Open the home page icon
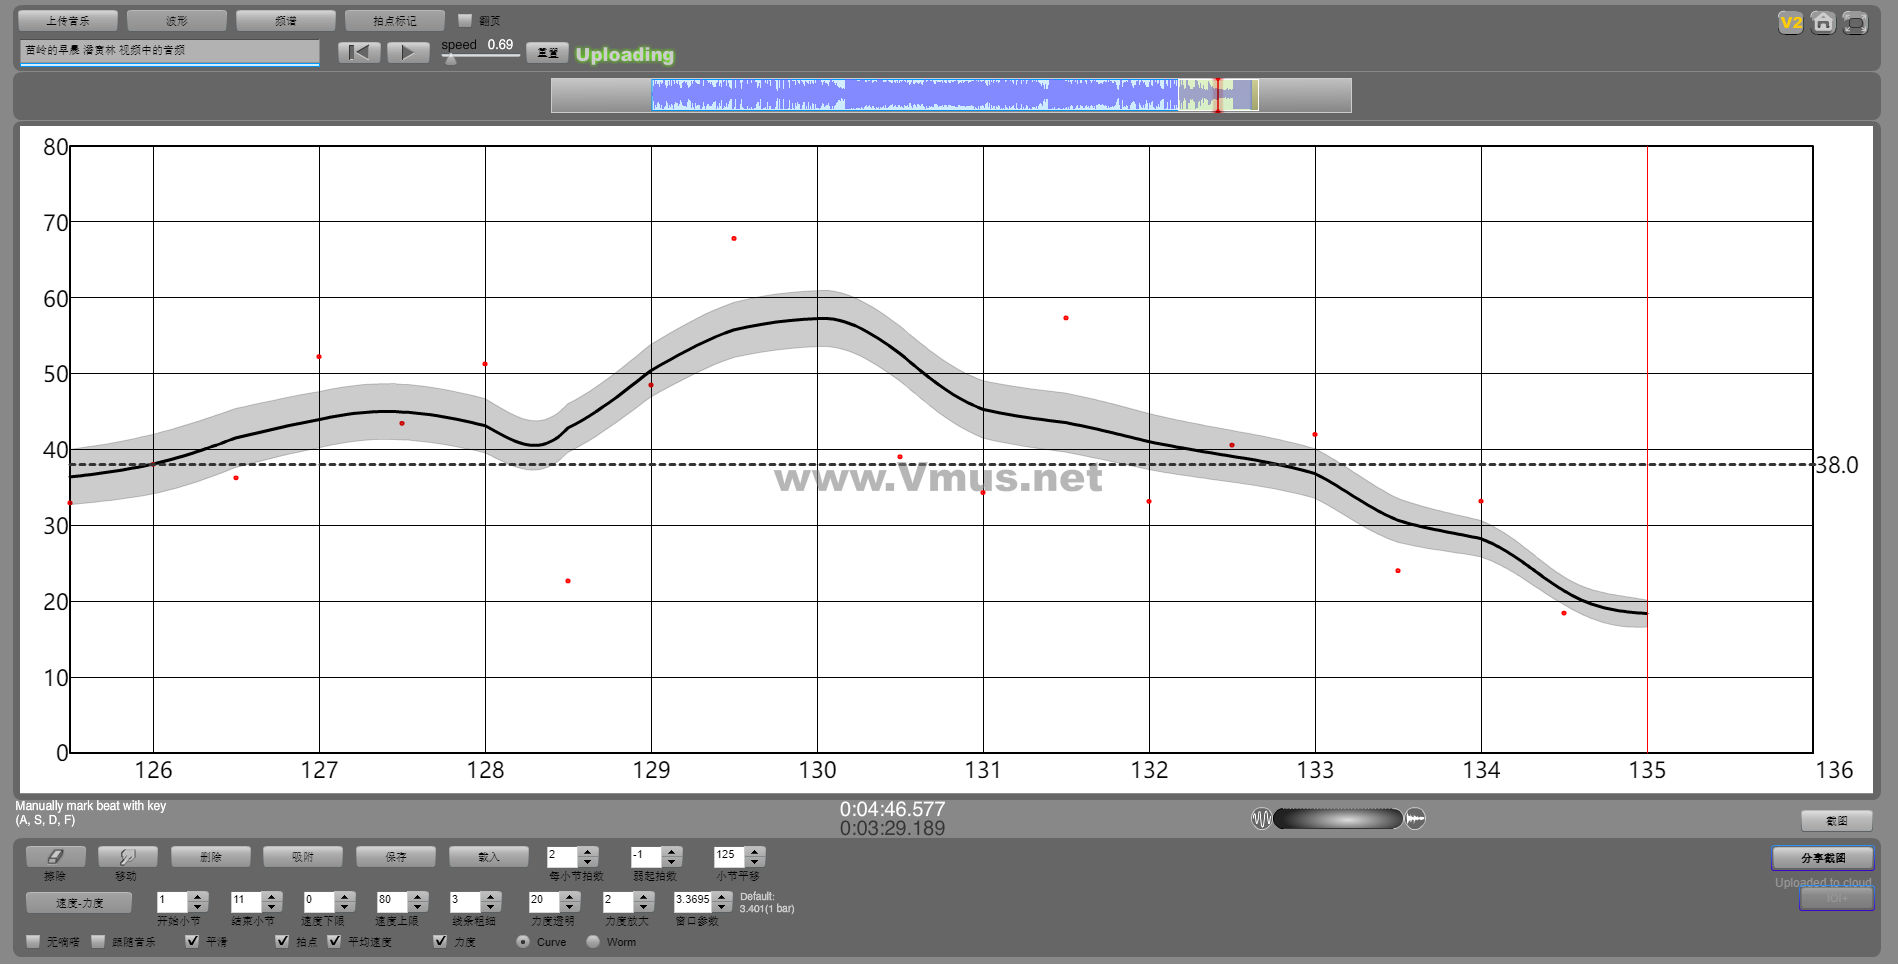Screen dimensions: 1898x964 click(1823, 23)
